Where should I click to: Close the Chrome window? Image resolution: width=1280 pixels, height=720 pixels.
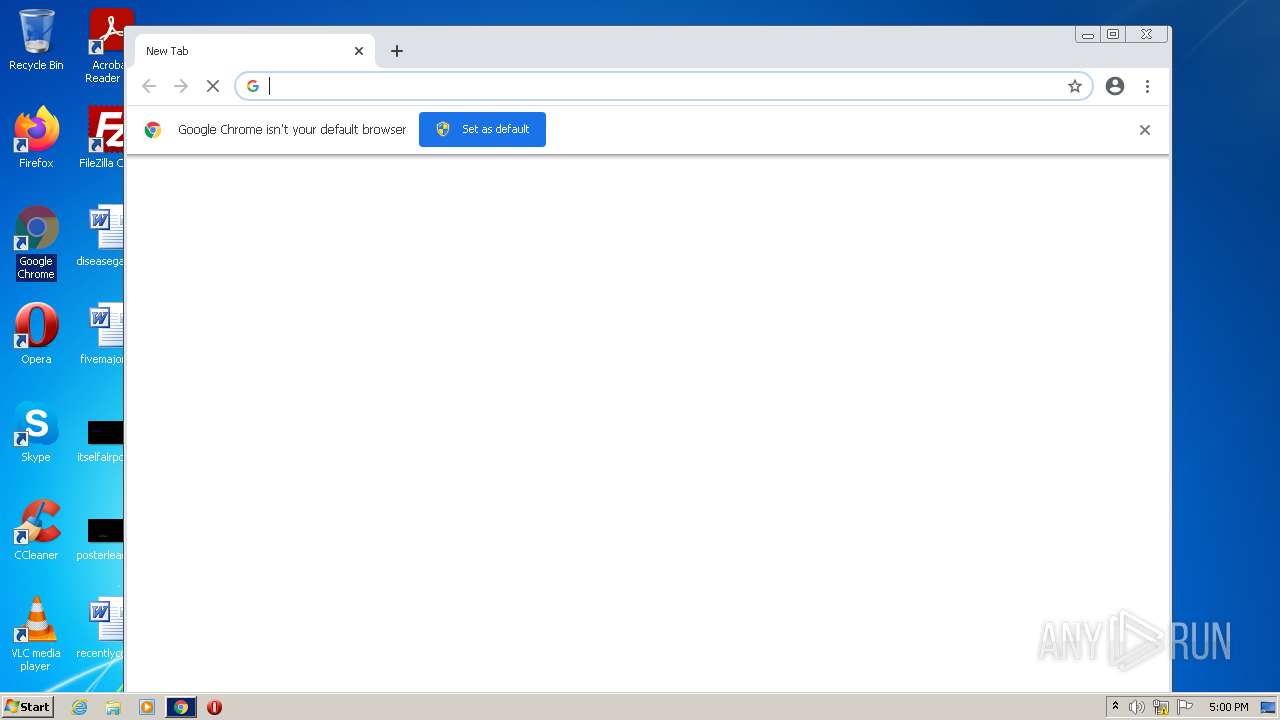(x=1146, y=34)
